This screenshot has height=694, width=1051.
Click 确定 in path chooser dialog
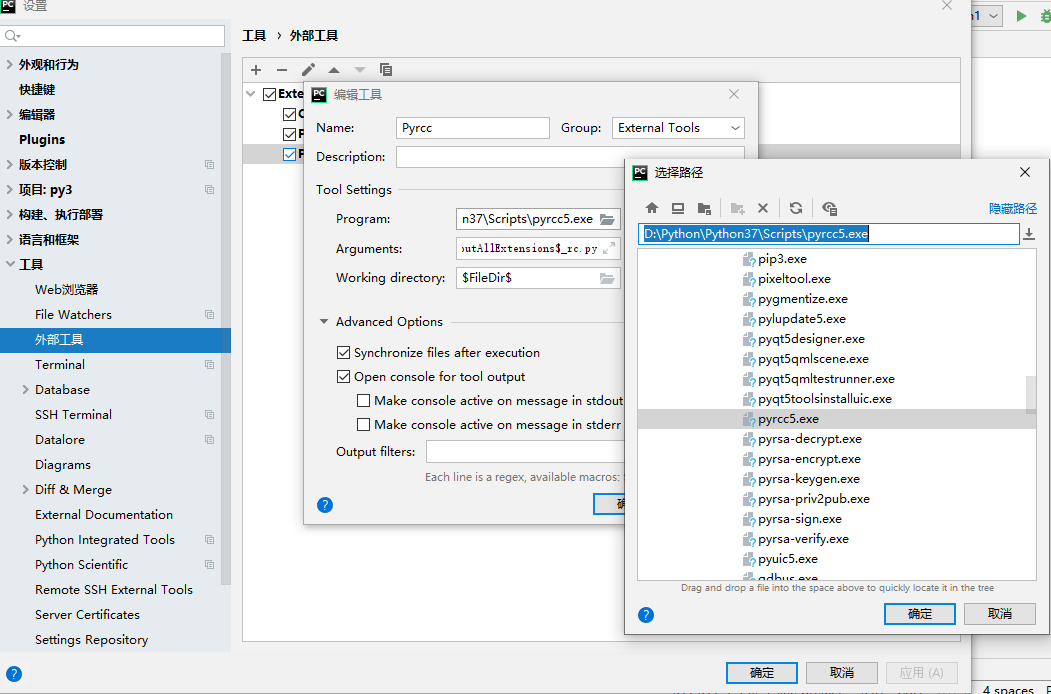coord(920,614)
